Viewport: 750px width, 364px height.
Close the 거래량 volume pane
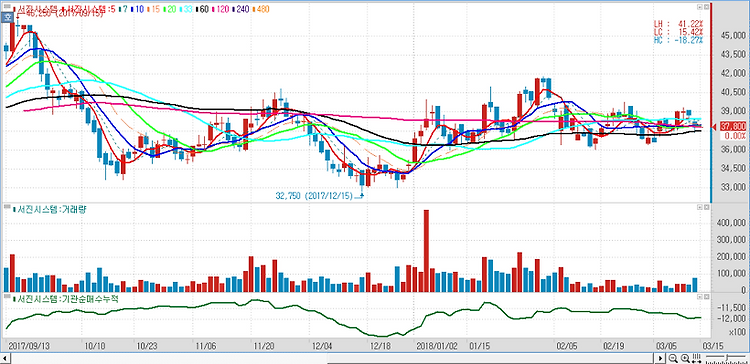(x=706, y=207)
